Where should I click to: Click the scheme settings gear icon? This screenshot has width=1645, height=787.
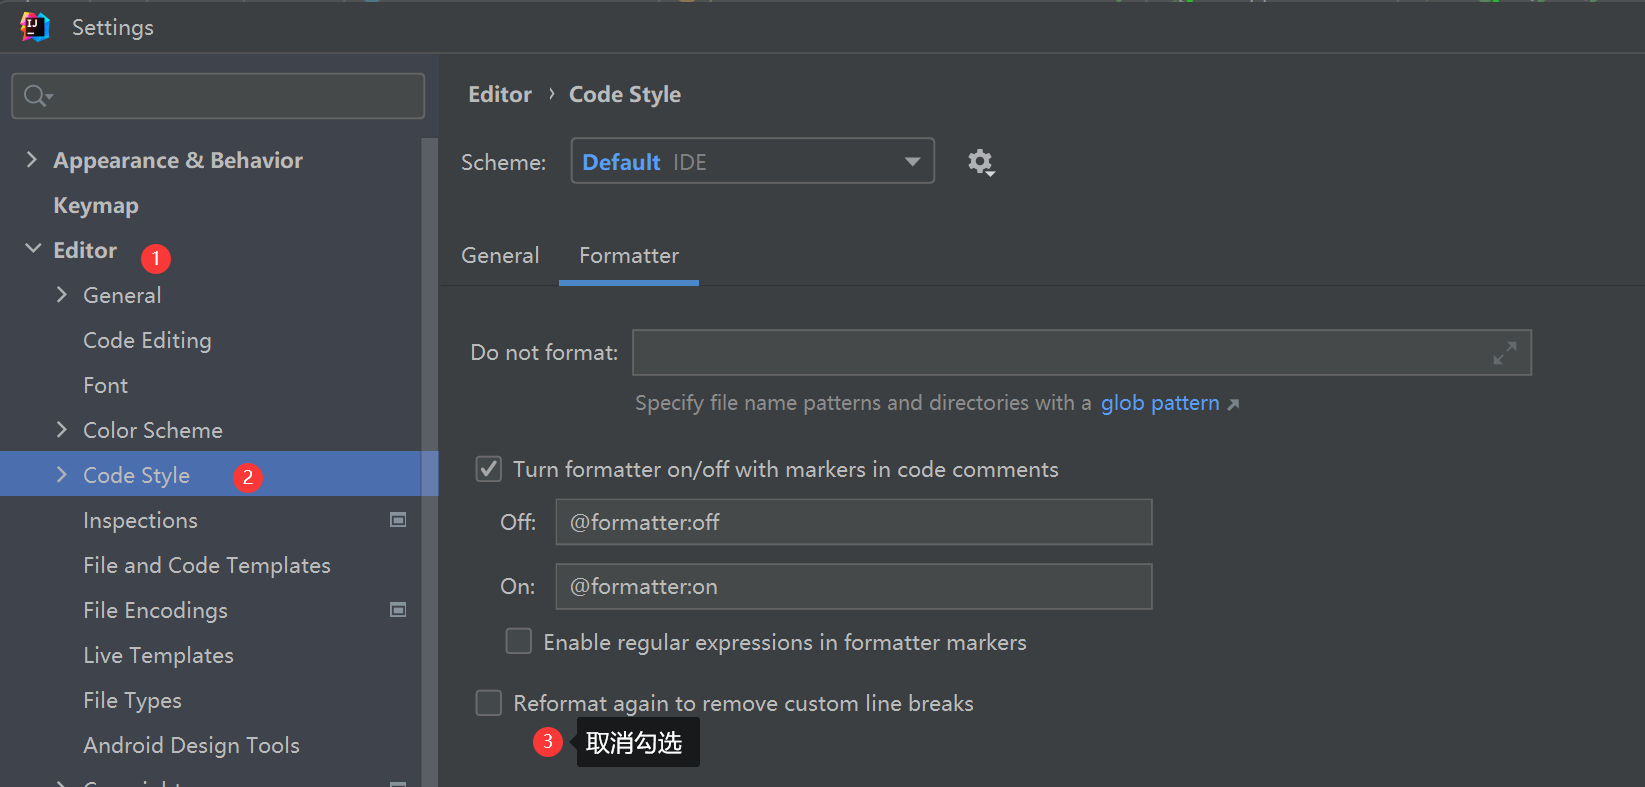(980, 162)
